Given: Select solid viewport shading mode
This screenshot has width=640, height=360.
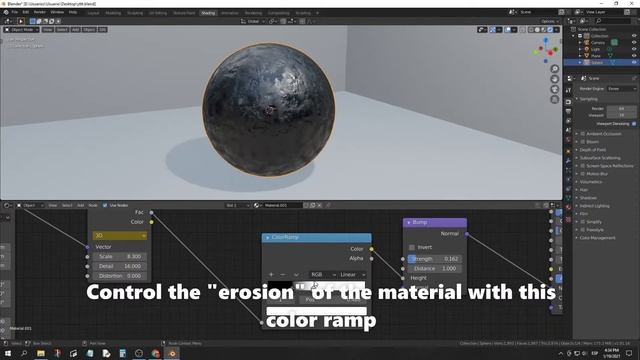Looking at the screenshot, I should click(x=537, y=30).
